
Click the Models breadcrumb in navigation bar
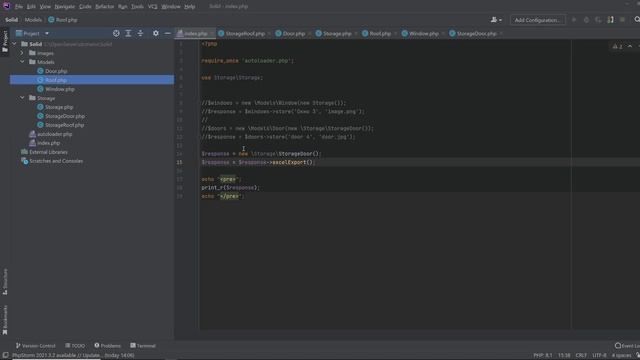33,20
